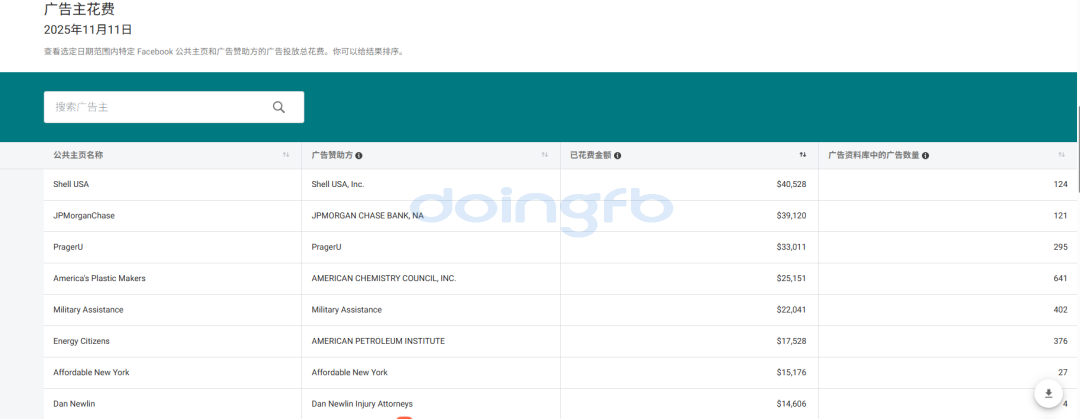Open Energy Citizens advertiser entry
1080x419 pixels.
point(81,341)
